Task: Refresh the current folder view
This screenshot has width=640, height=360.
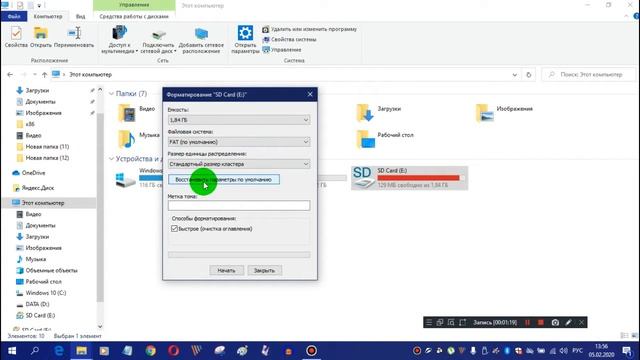Action: 529,75
